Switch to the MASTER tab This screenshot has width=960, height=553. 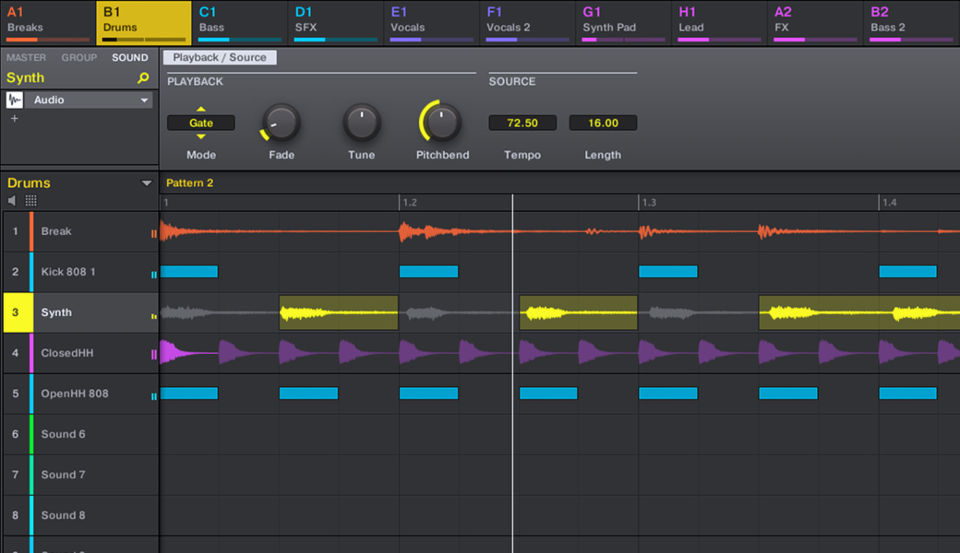[27, 58]
